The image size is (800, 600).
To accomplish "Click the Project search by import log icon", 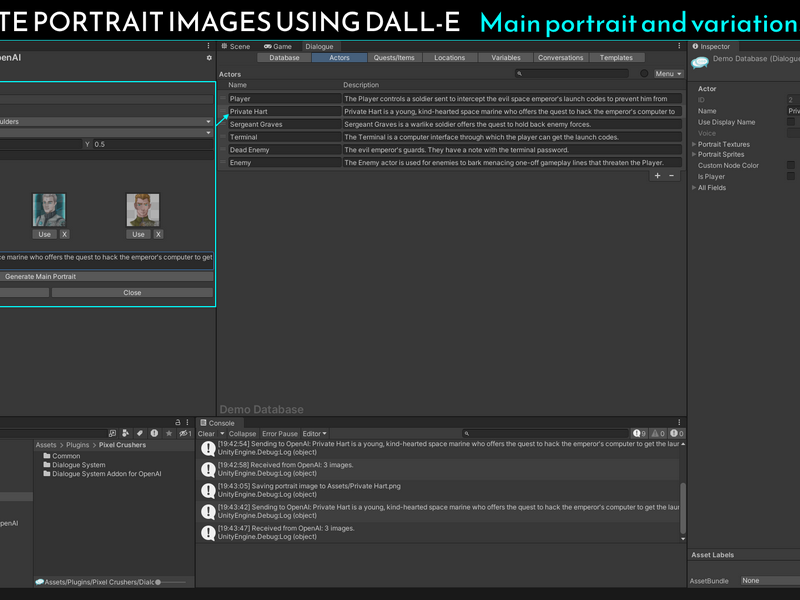I will tap(154, 434).
